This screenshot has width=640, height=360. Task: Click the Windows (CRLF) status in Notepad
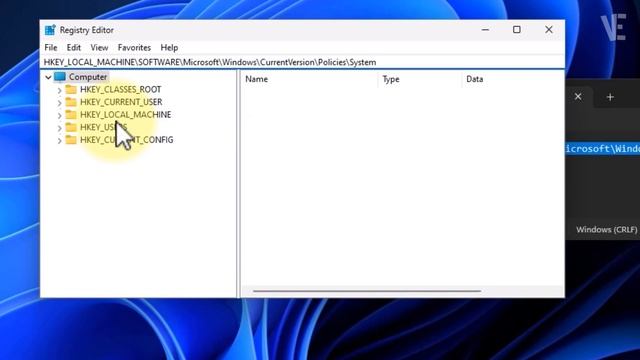click(607, 229)
